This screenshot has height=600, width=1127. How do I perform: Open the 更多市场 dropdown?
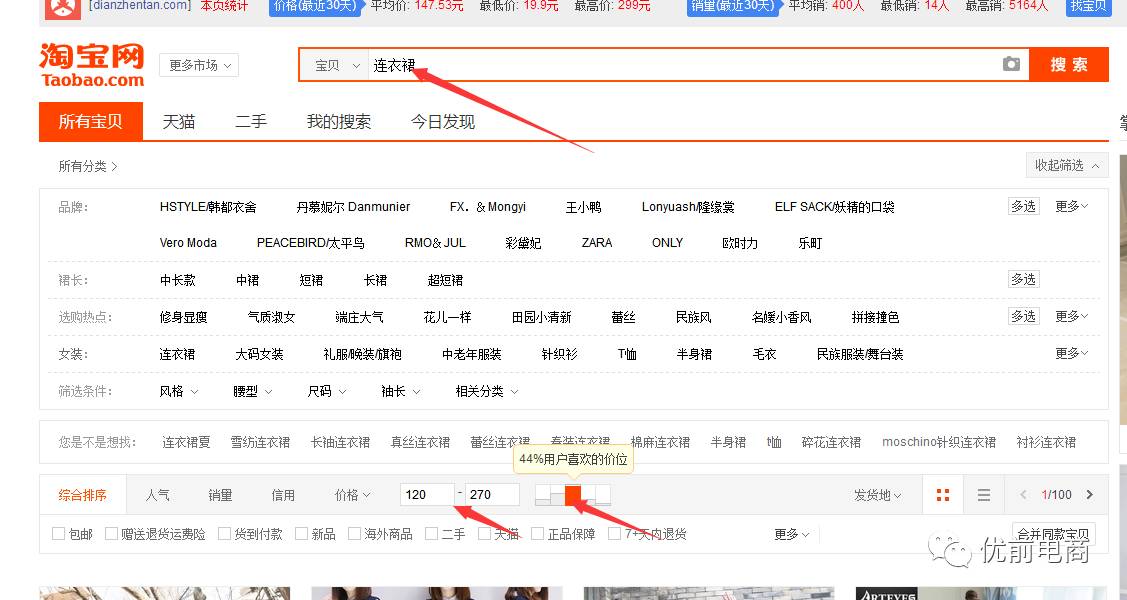199,65
